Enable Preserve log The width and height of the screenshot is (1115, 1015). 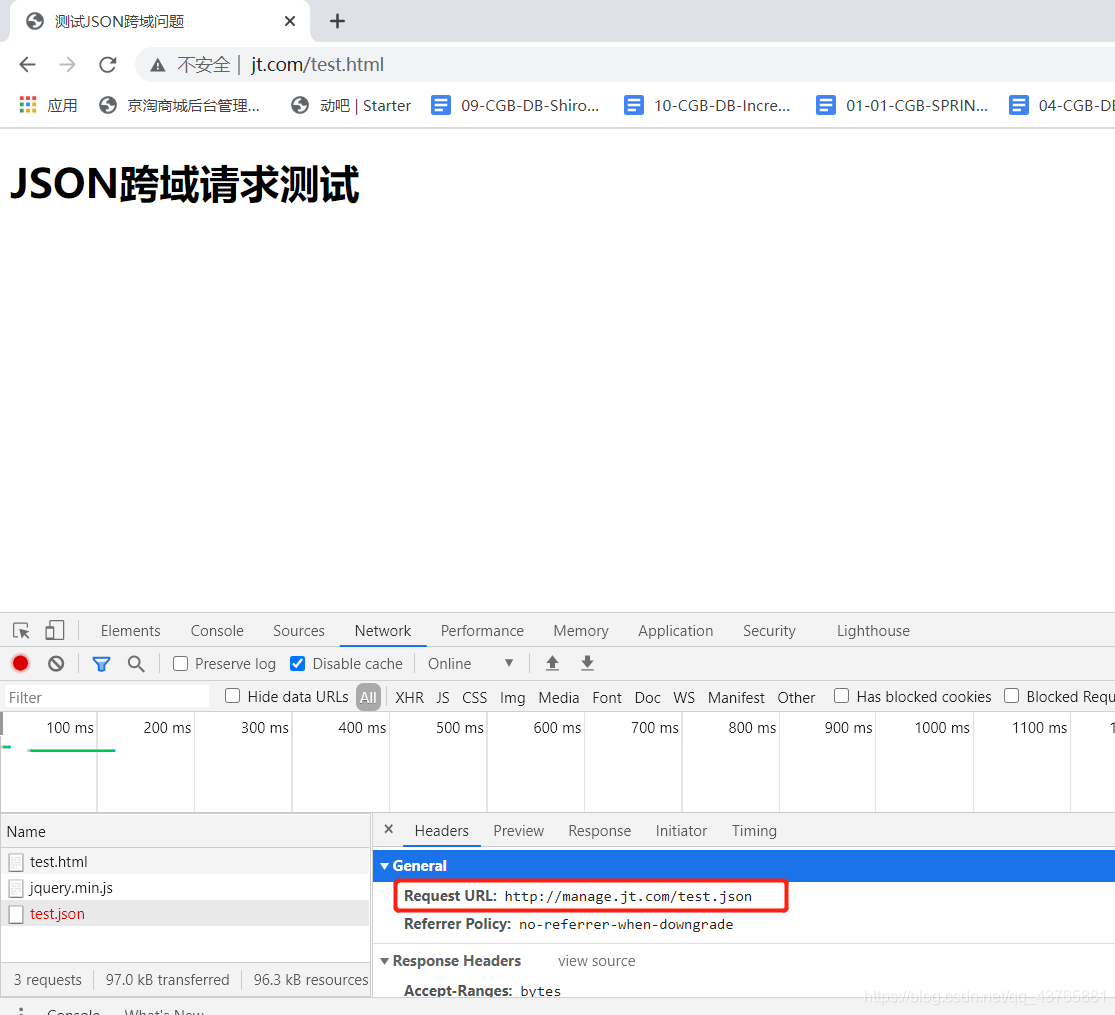(180, 663)
